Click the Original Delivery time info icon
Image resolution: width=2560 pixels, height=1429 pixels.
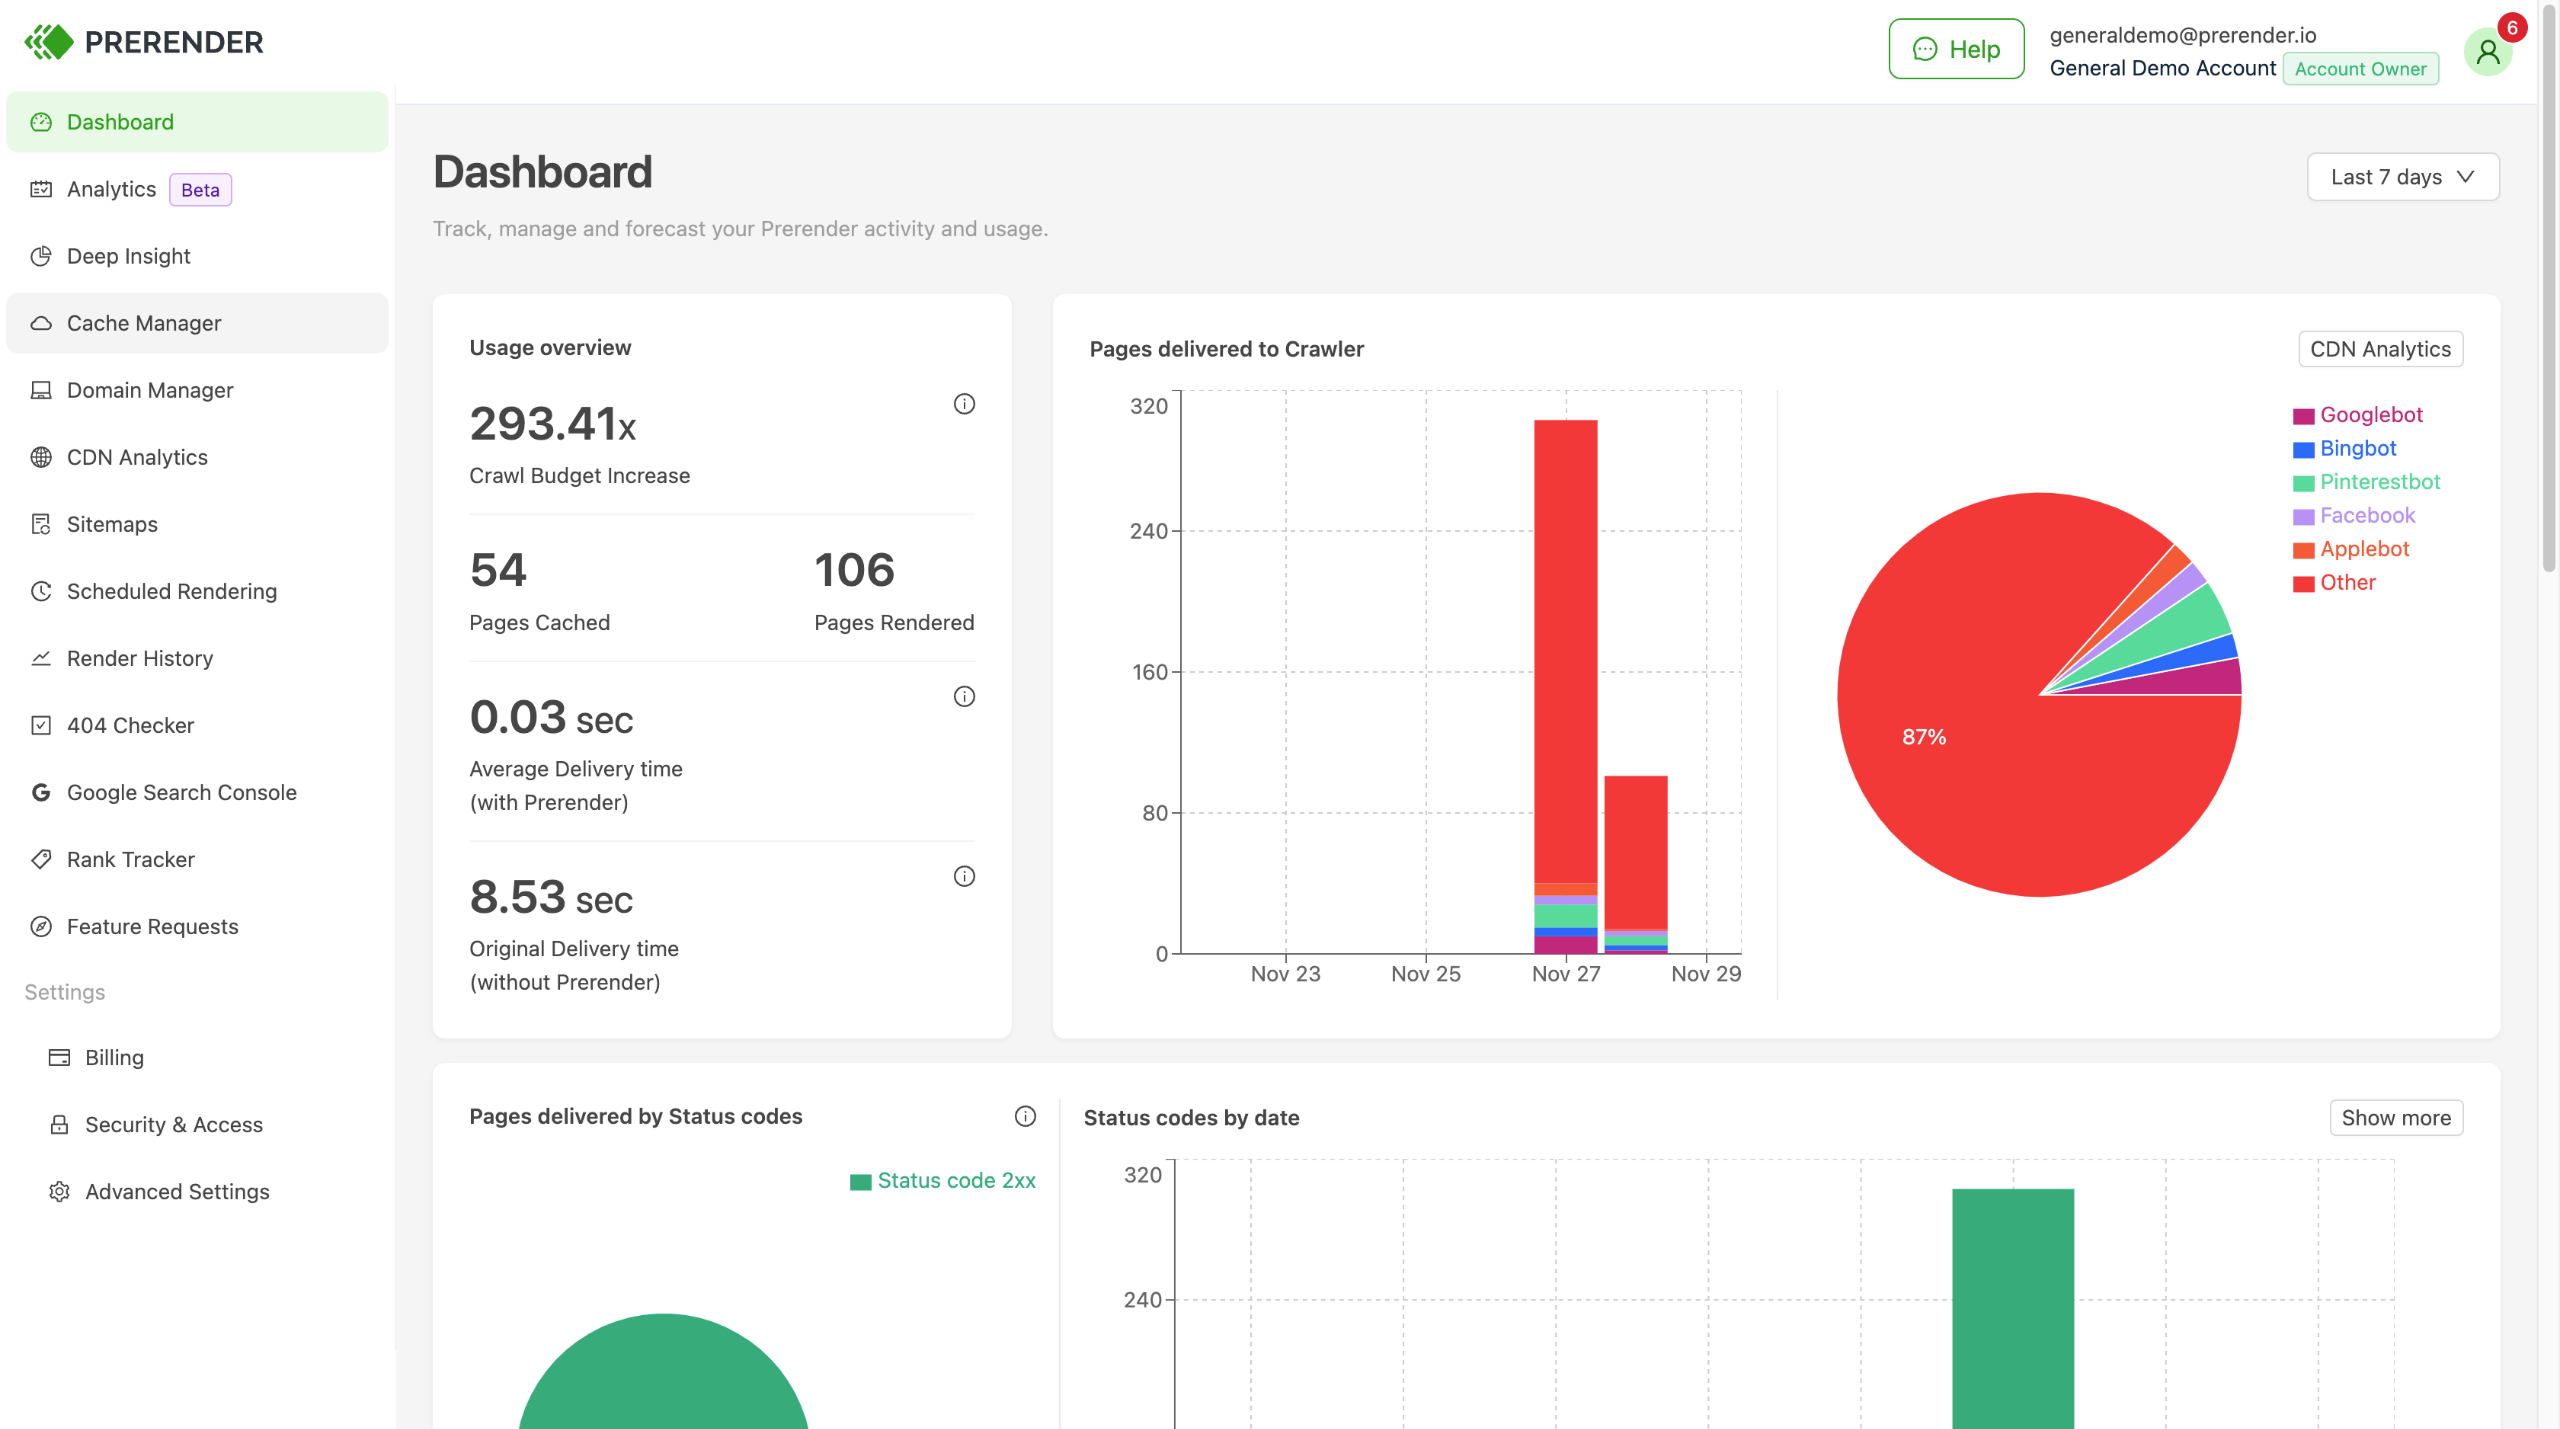963,877
